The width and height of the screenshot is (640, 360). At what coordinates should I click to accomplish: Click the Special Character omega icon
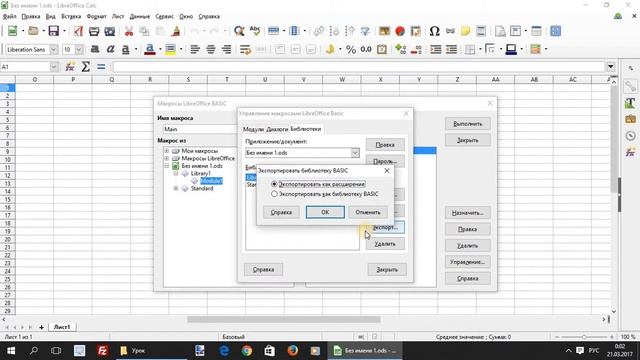pyautogui.click(x=434, y=31)
